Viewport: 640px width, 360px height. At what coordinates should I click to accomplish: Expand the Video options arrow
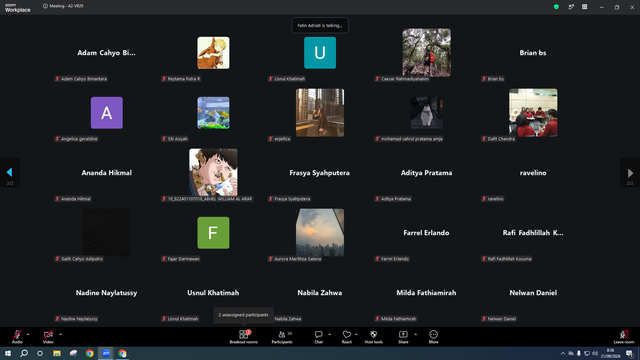pos(60,334)
